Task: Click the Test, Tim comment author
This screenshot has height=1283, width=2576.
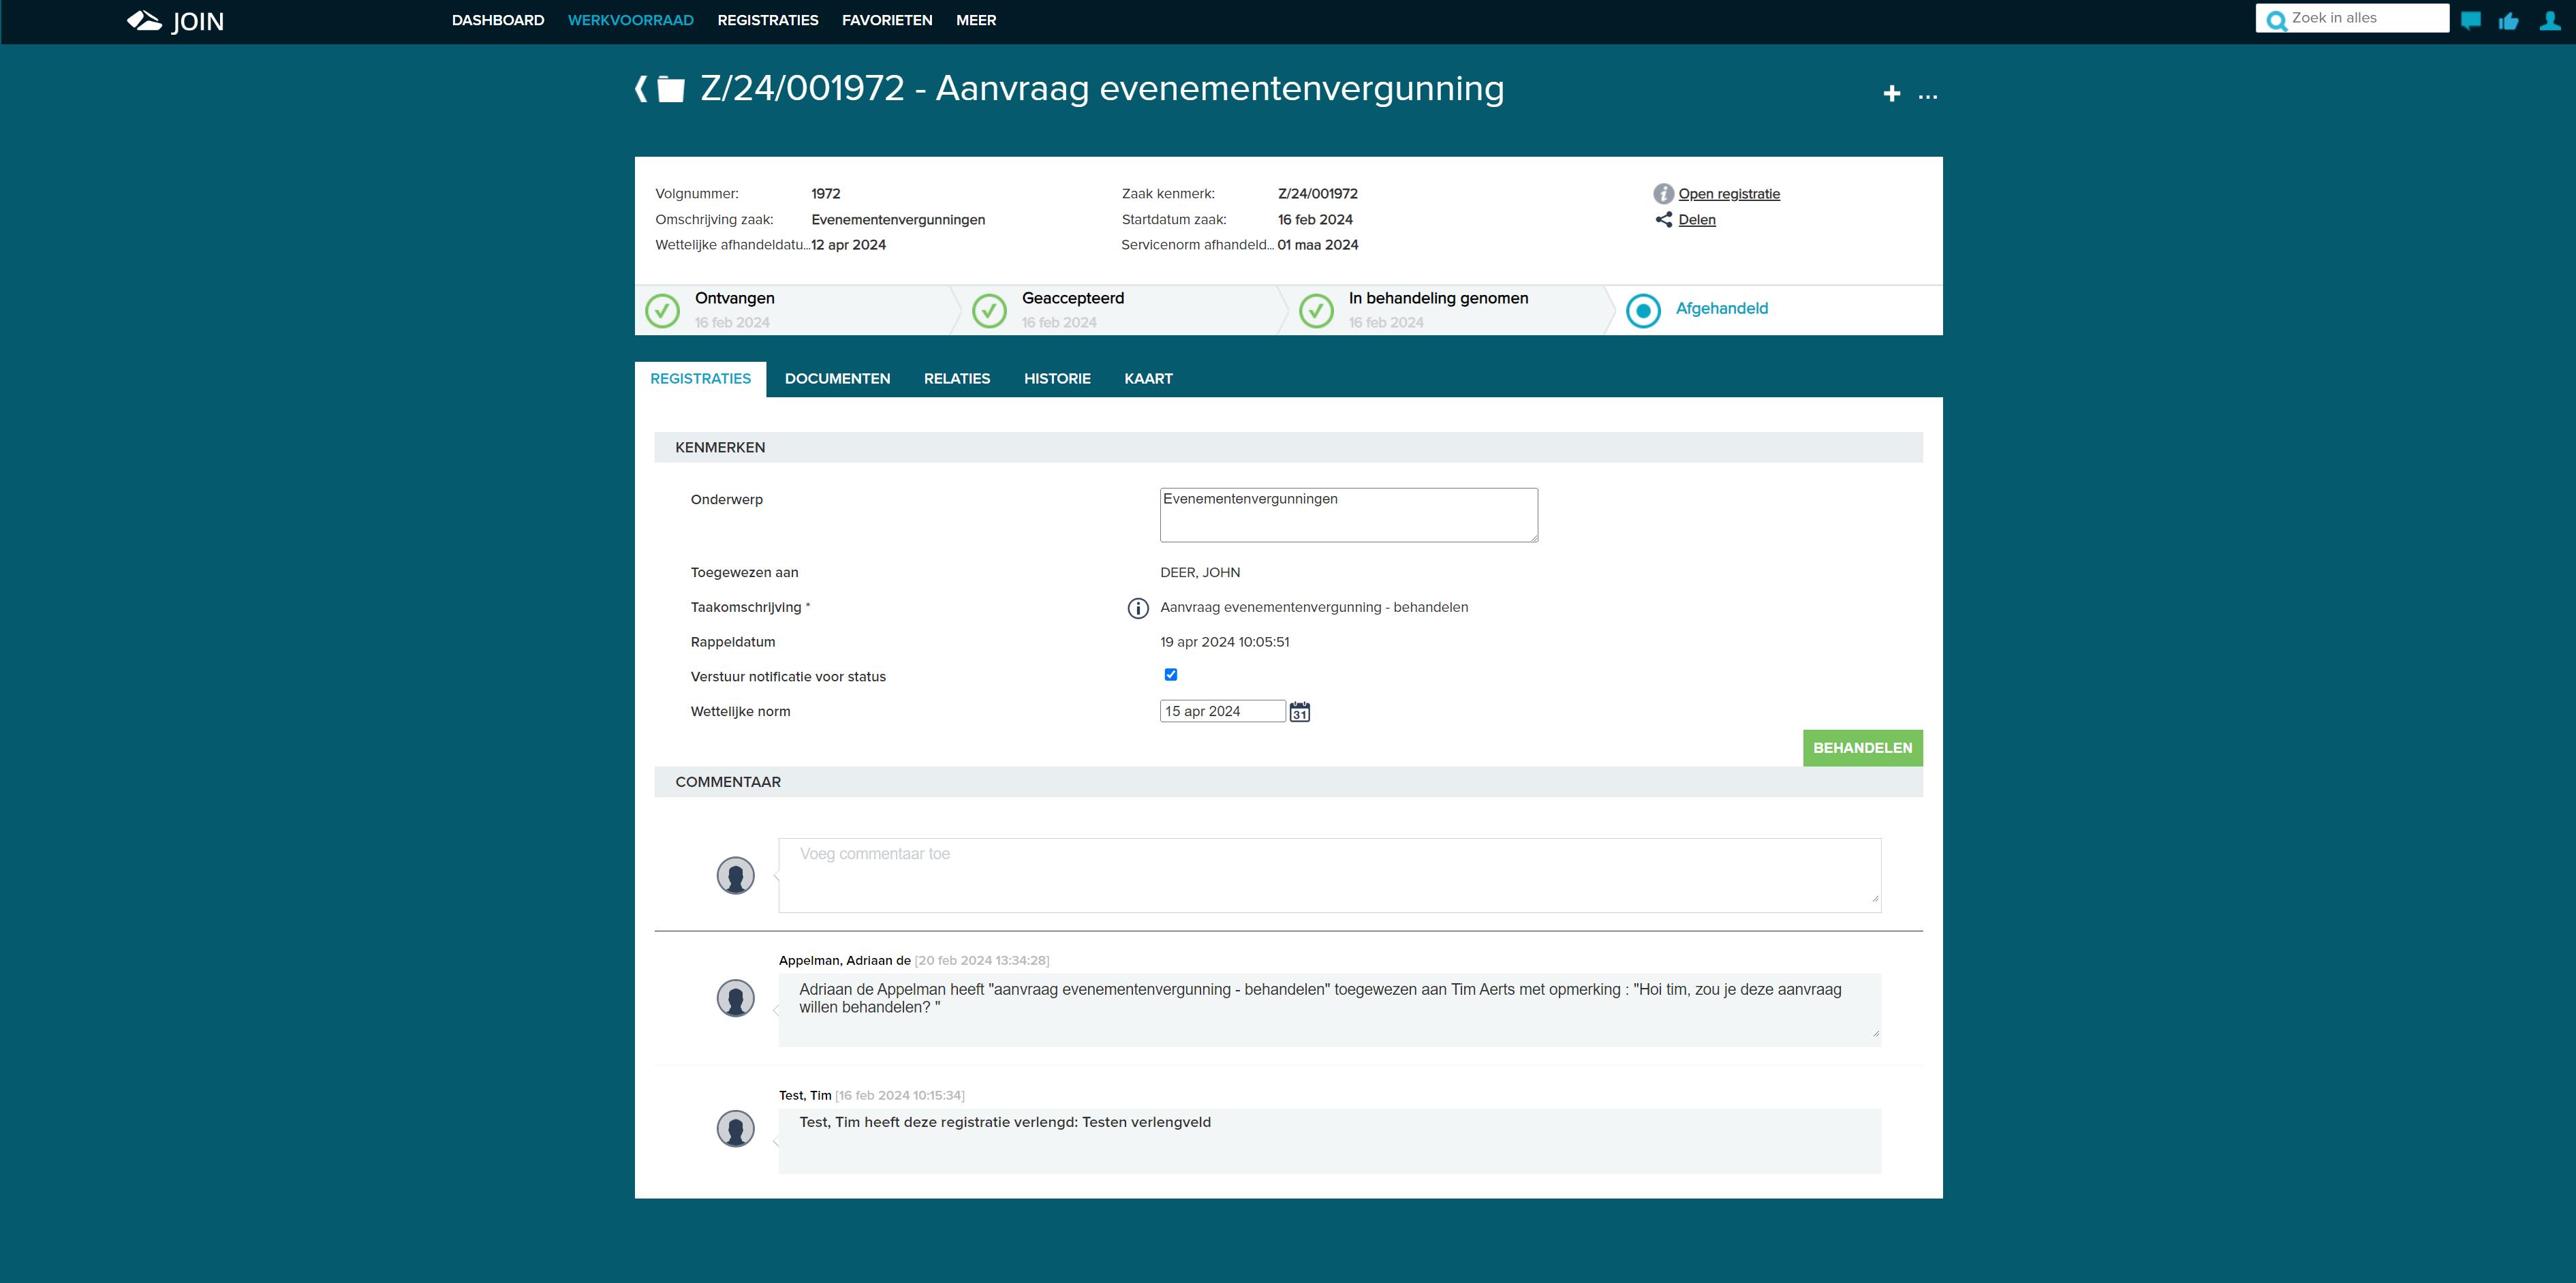Action: click(805, 1096)
